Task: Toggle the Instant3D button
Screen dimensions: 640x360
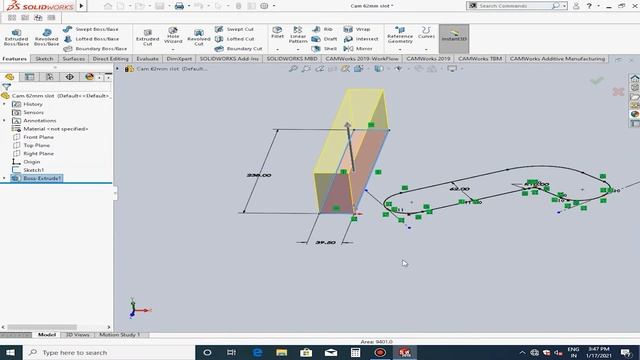Action: 454,39
